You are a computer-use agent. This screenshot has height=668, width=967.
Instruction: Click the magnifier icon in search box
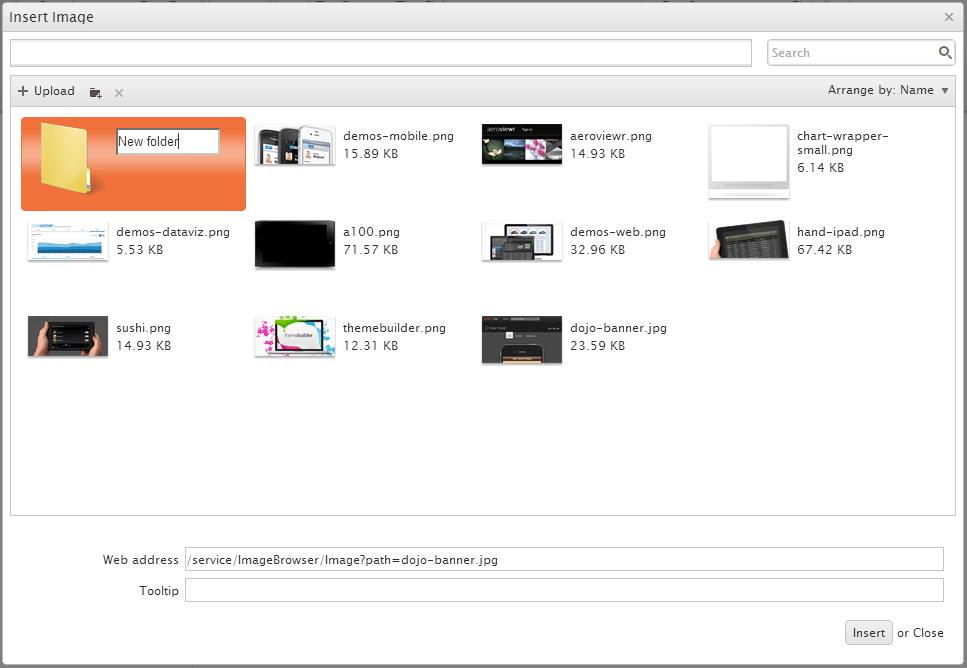[x=944, y=52]
